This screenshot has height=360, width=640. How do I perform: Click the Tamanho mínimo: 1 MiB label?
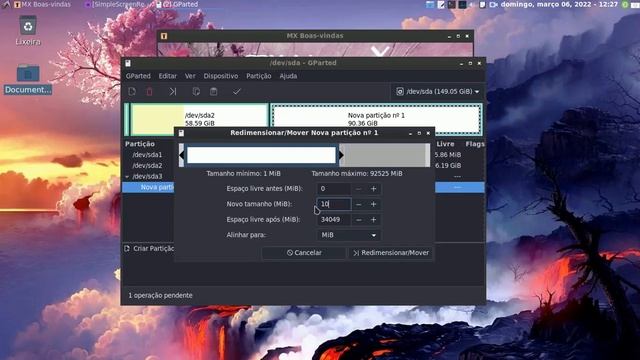(x=243, y=173)
